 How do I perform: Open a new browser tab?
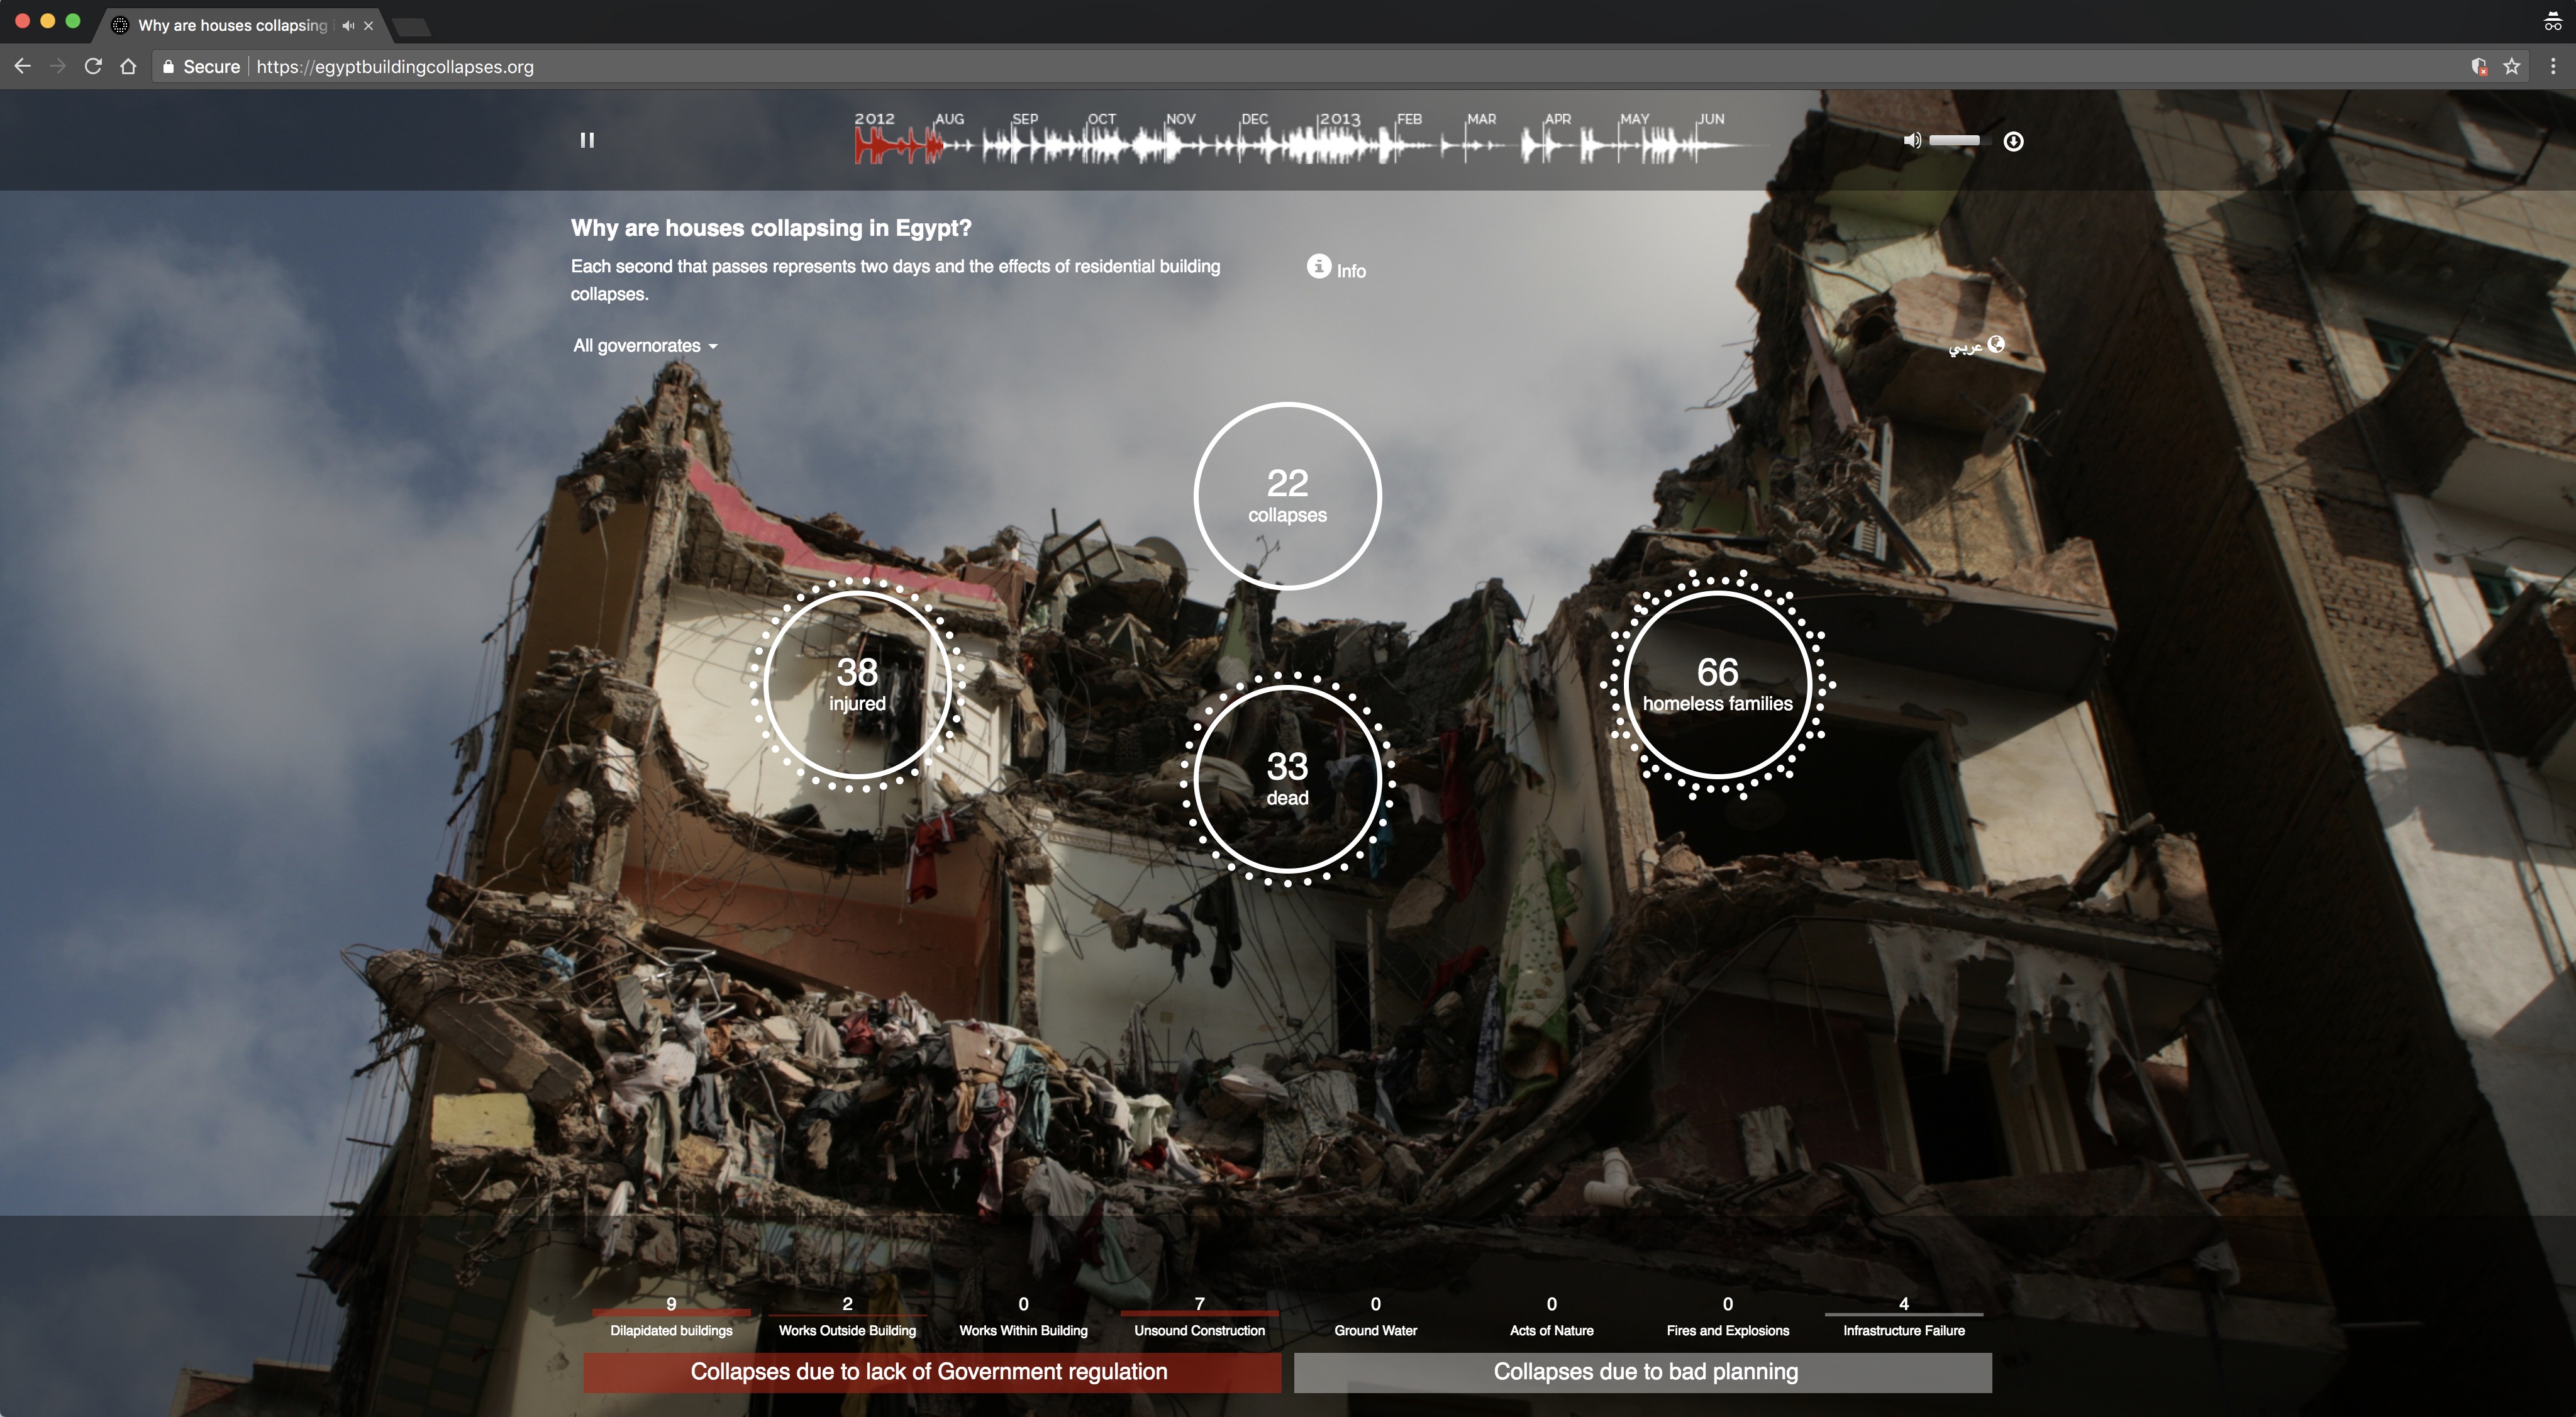(x=411, y=27)
